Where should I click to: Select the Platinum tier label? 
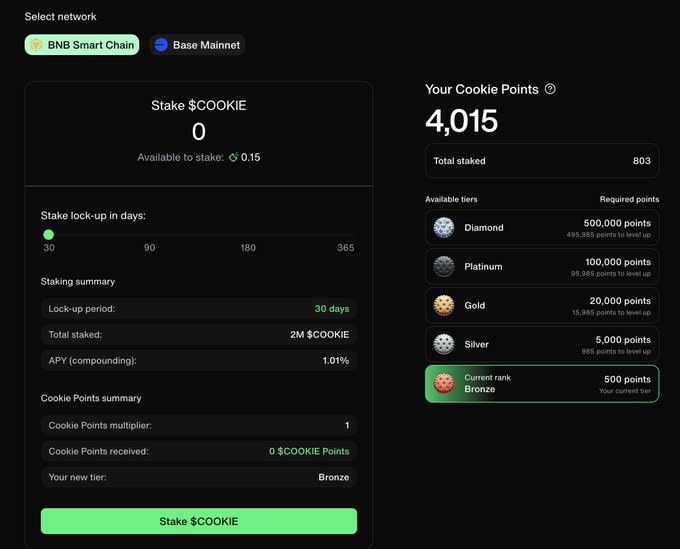[x=483, y=267]
